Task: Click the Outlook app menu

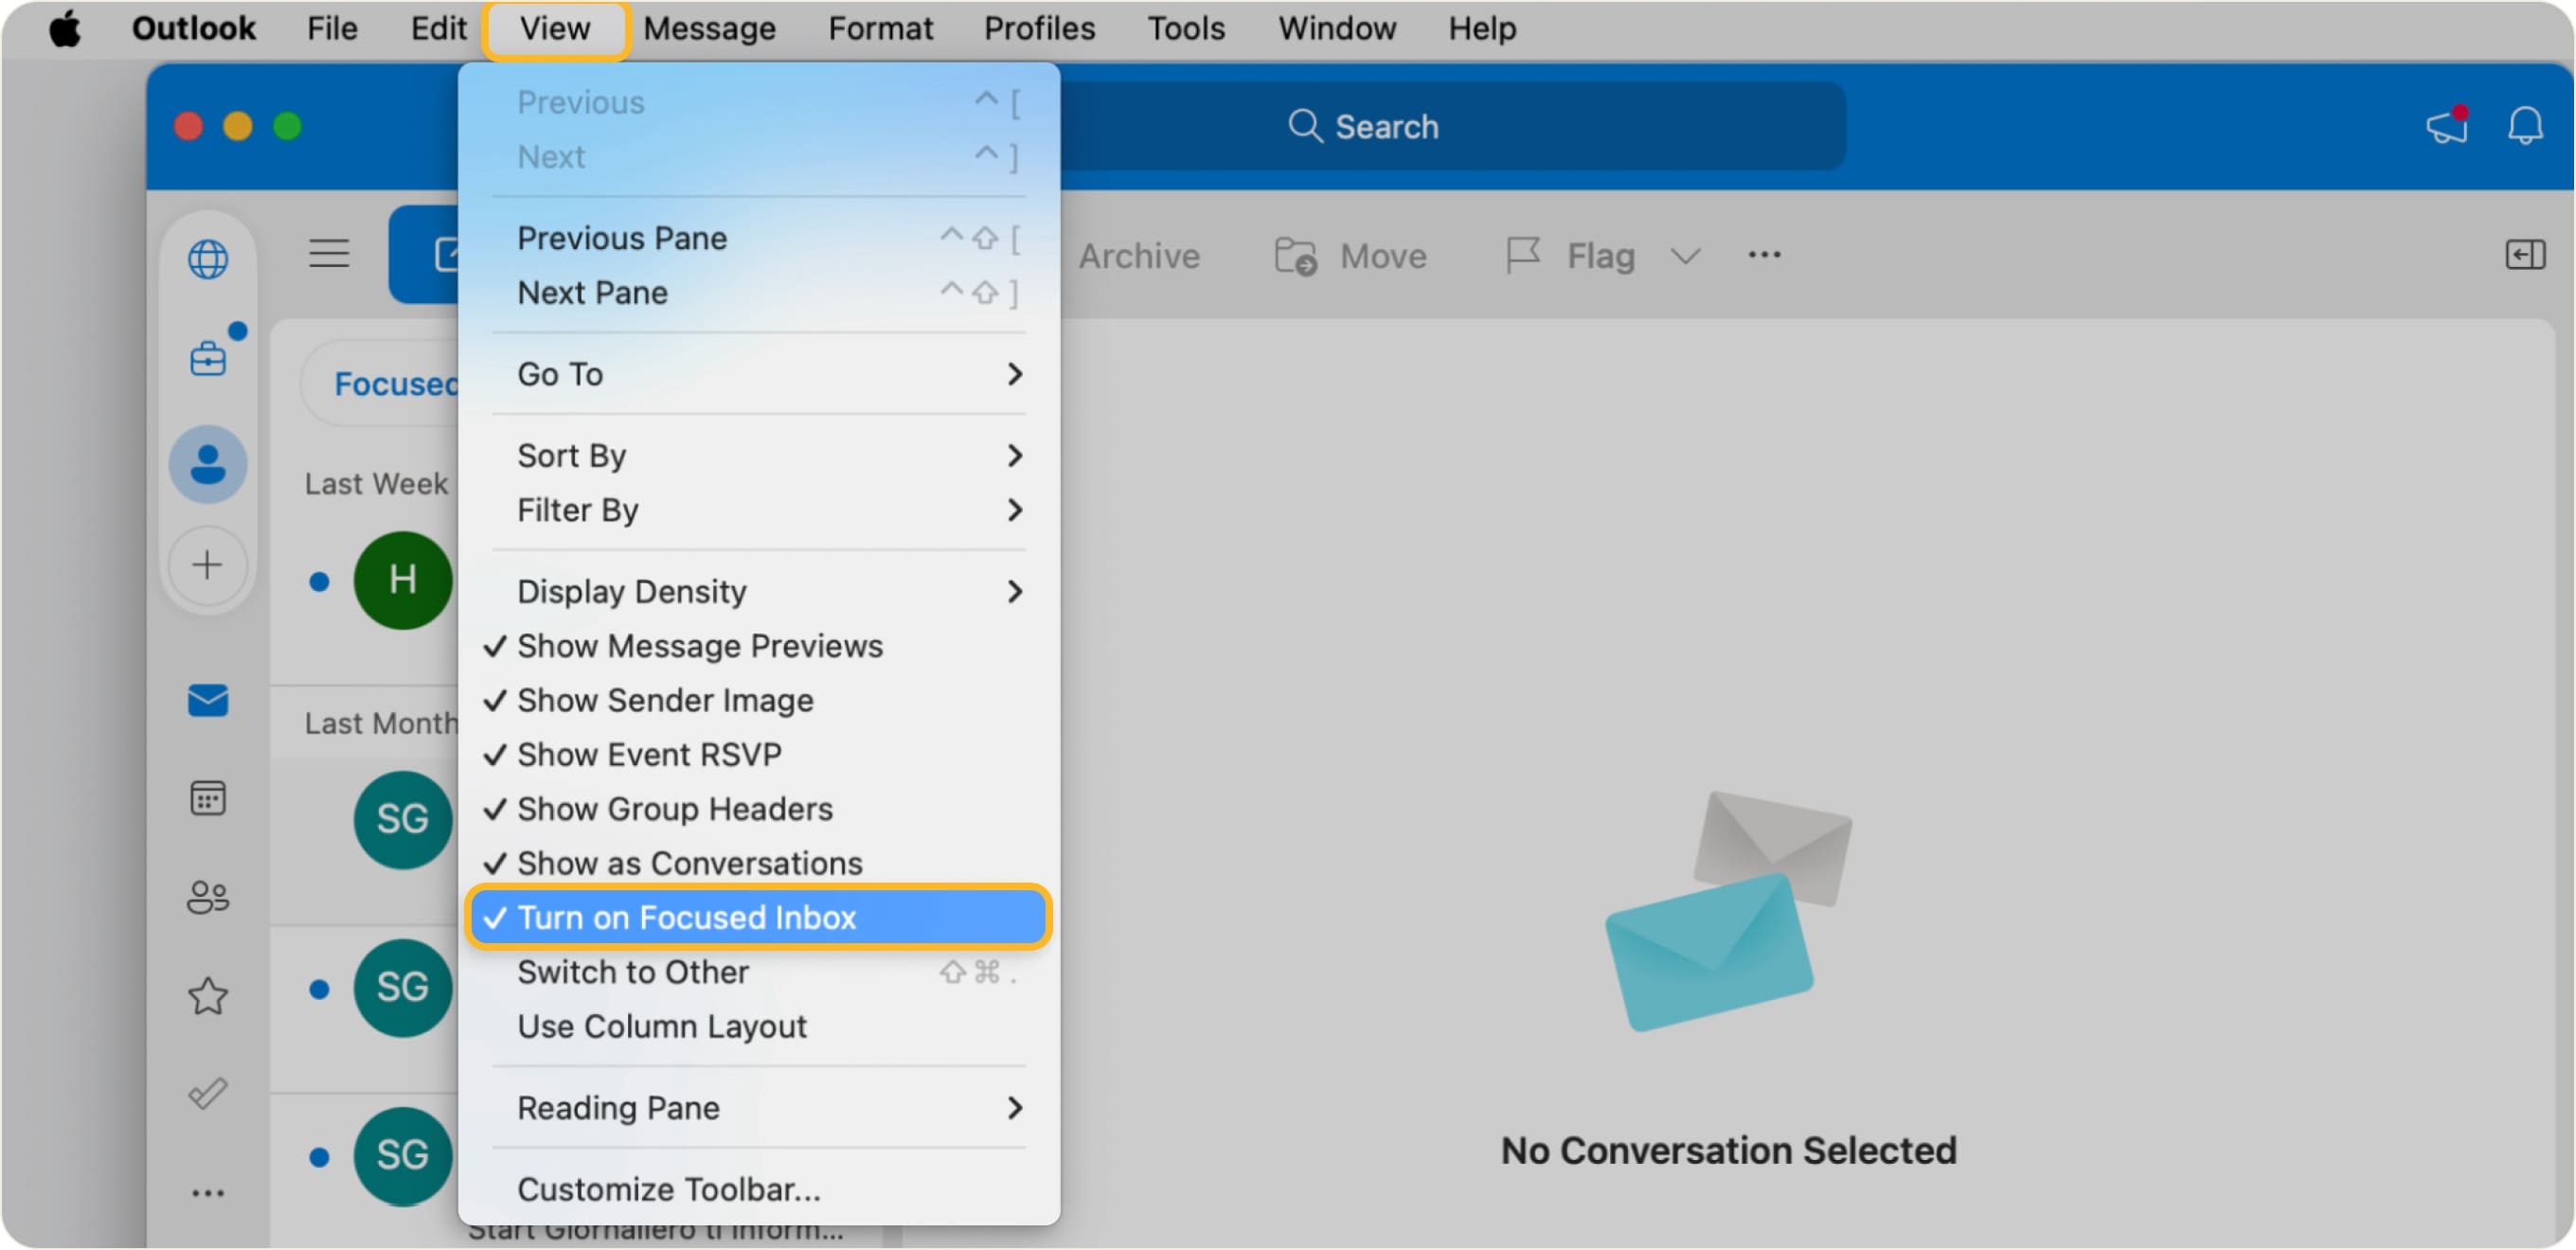Action: (x=193, y=28)
